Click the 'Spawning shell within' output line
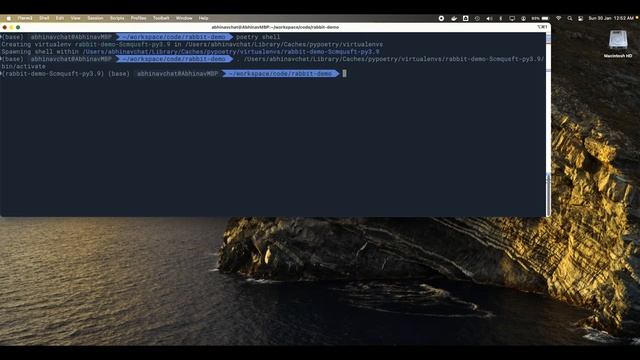The height and width of the screenshot is (360, 640). 190,52
